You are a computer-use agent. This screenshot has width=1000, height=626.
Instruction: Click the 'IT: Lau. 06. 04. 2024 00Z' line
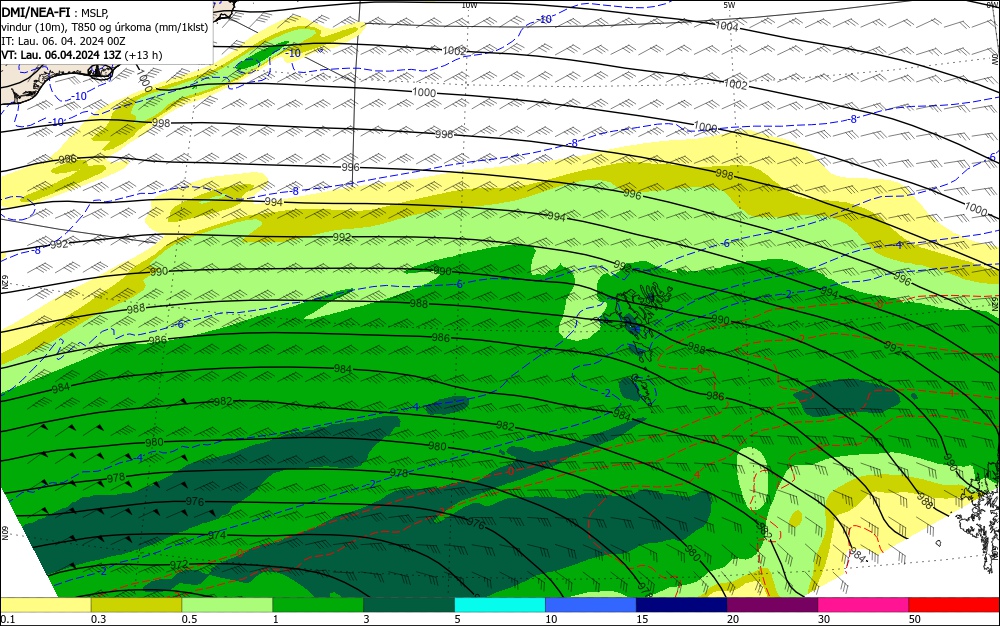tap(63, 41)
